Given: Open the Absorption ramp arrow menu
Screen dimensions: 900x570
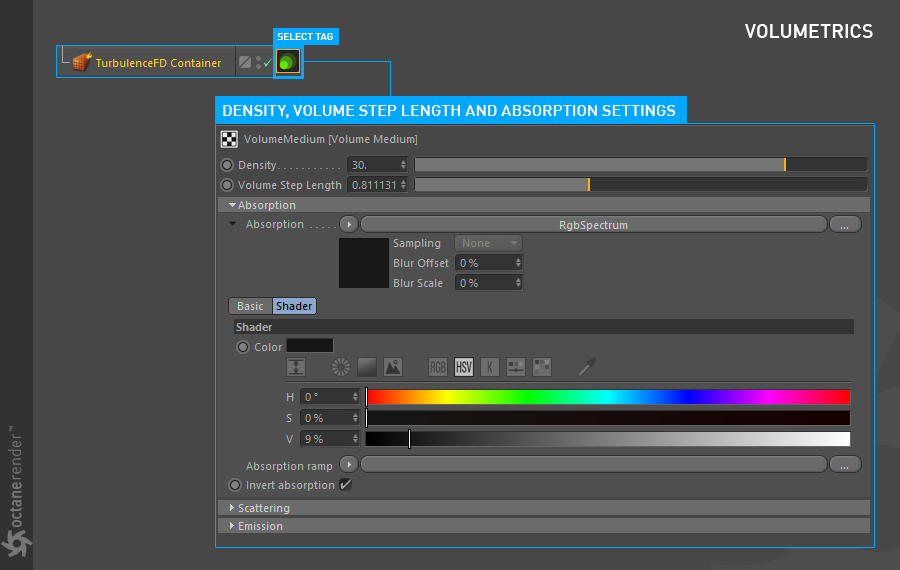Looking at the screenshot, I should click(348, 464).
